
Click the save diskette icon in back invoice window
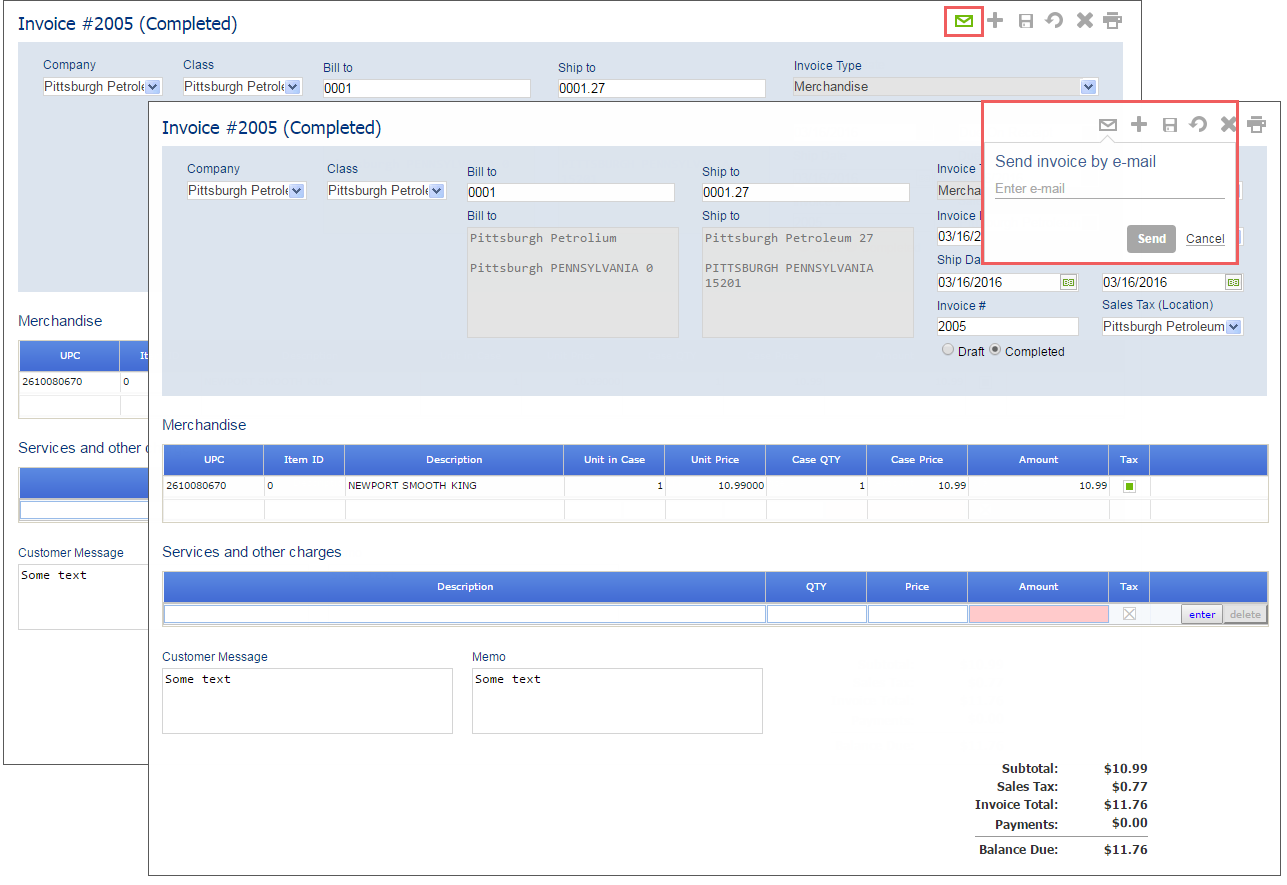pos(1025,21)
